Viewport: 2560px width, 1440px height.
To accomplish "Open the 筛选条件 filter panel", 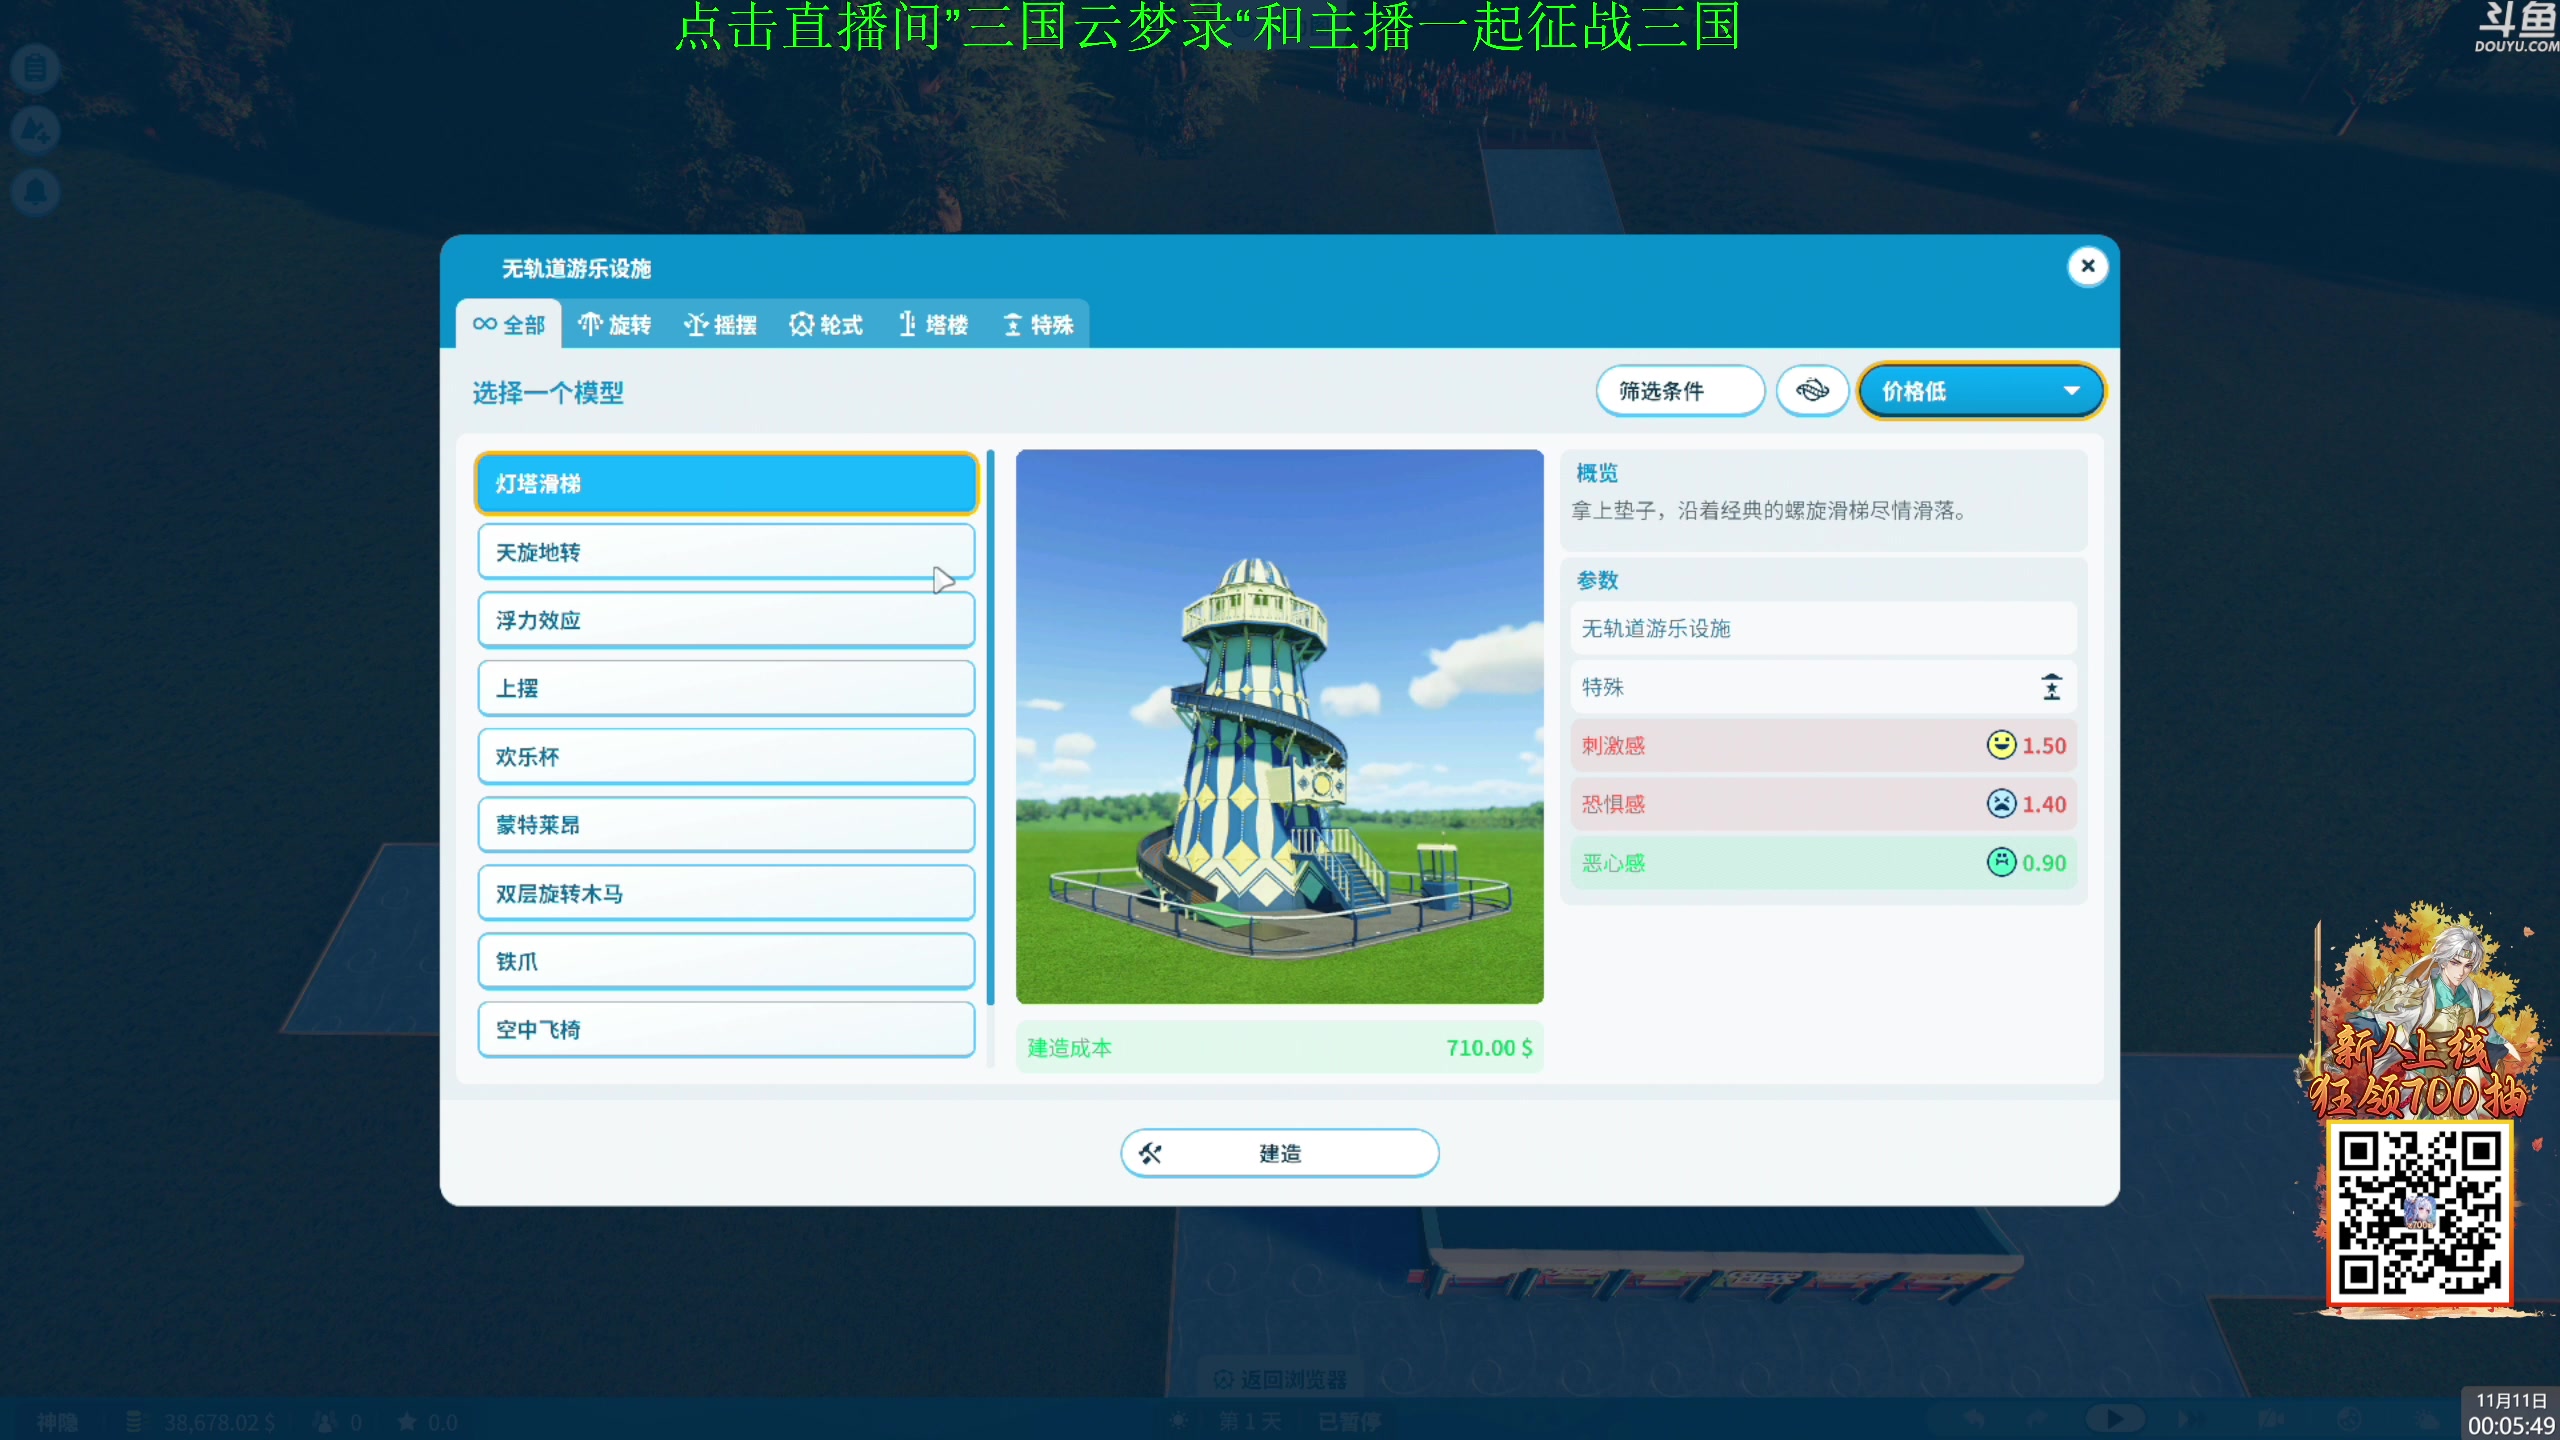I will [x=1680, y=390].
